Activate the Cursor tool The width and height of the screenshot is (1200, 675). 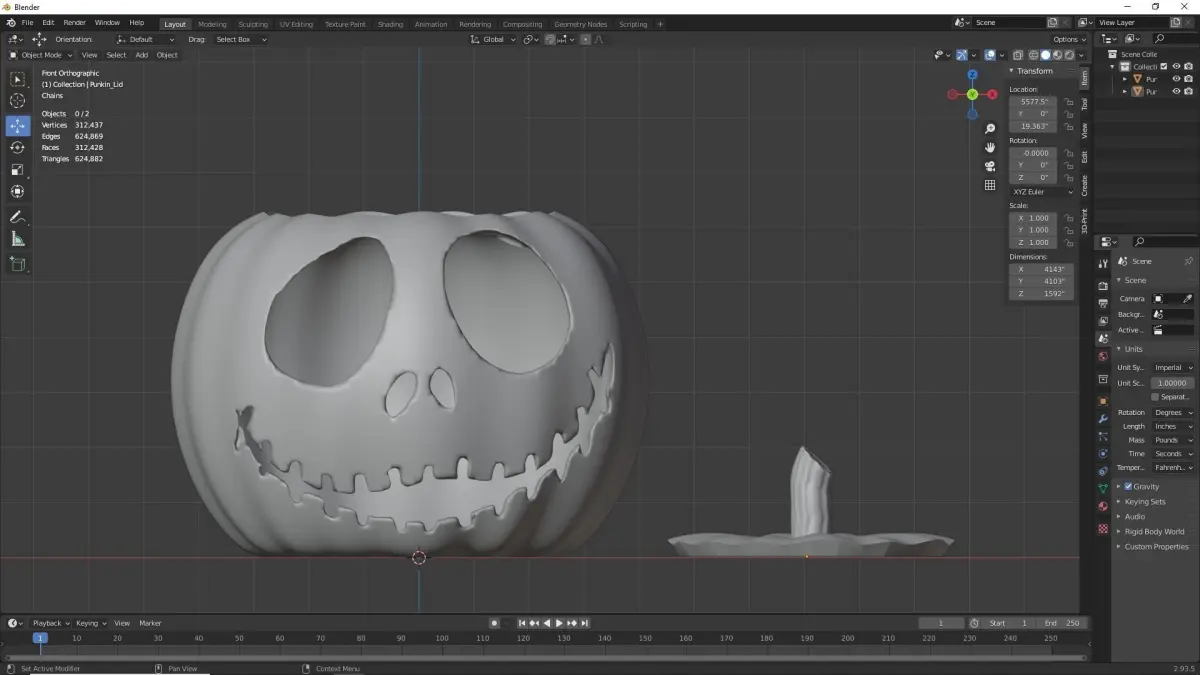pos(17,101)
